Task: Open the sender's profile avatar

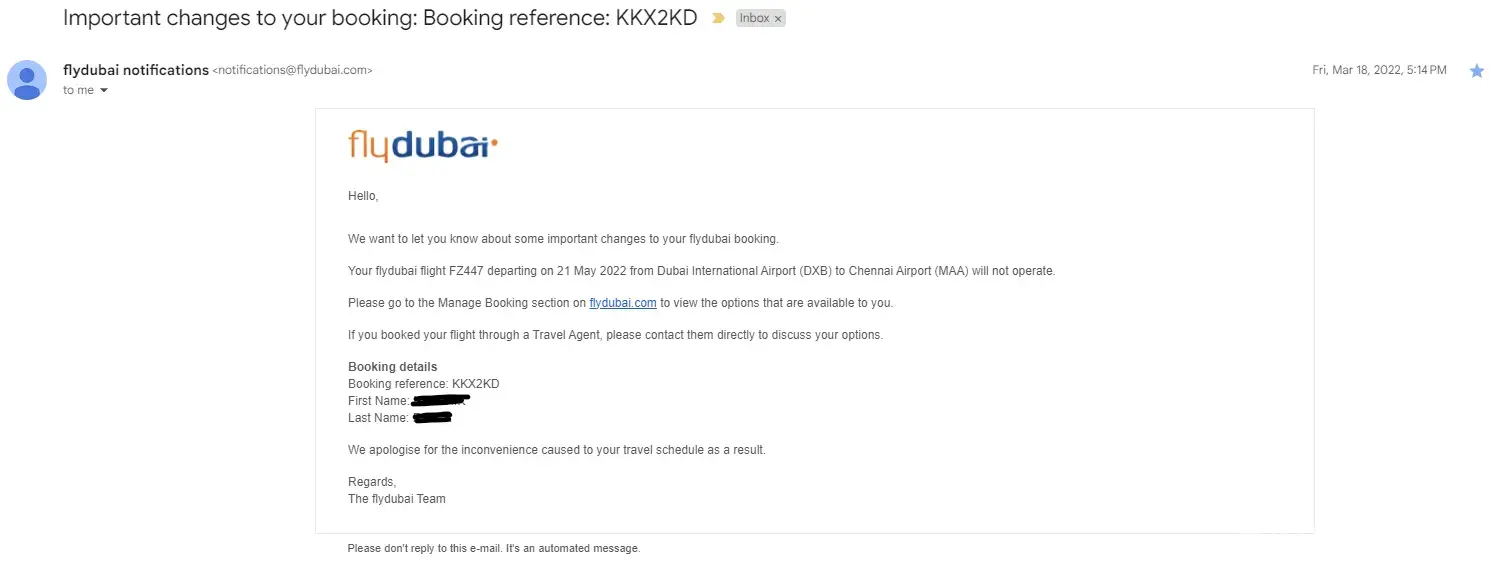Action: 27,80
